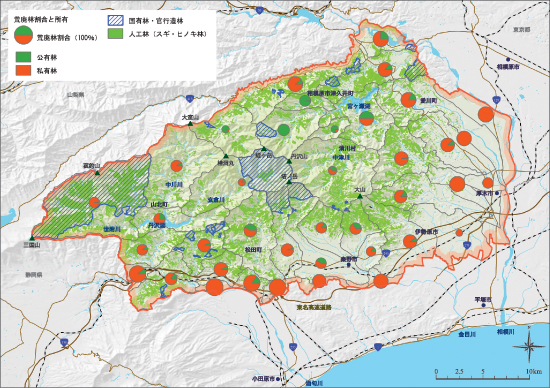Click the 東京都 prefecture label
The width and height of the screenshot is (550, 388).
(522, 30)
